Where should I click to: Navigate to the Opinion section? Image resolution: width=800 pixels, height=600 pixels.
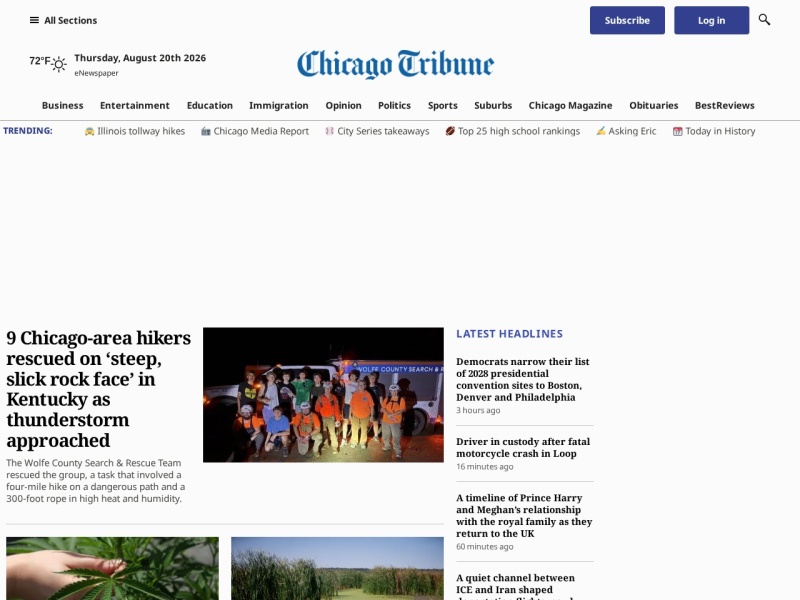[x=343, y=106]
